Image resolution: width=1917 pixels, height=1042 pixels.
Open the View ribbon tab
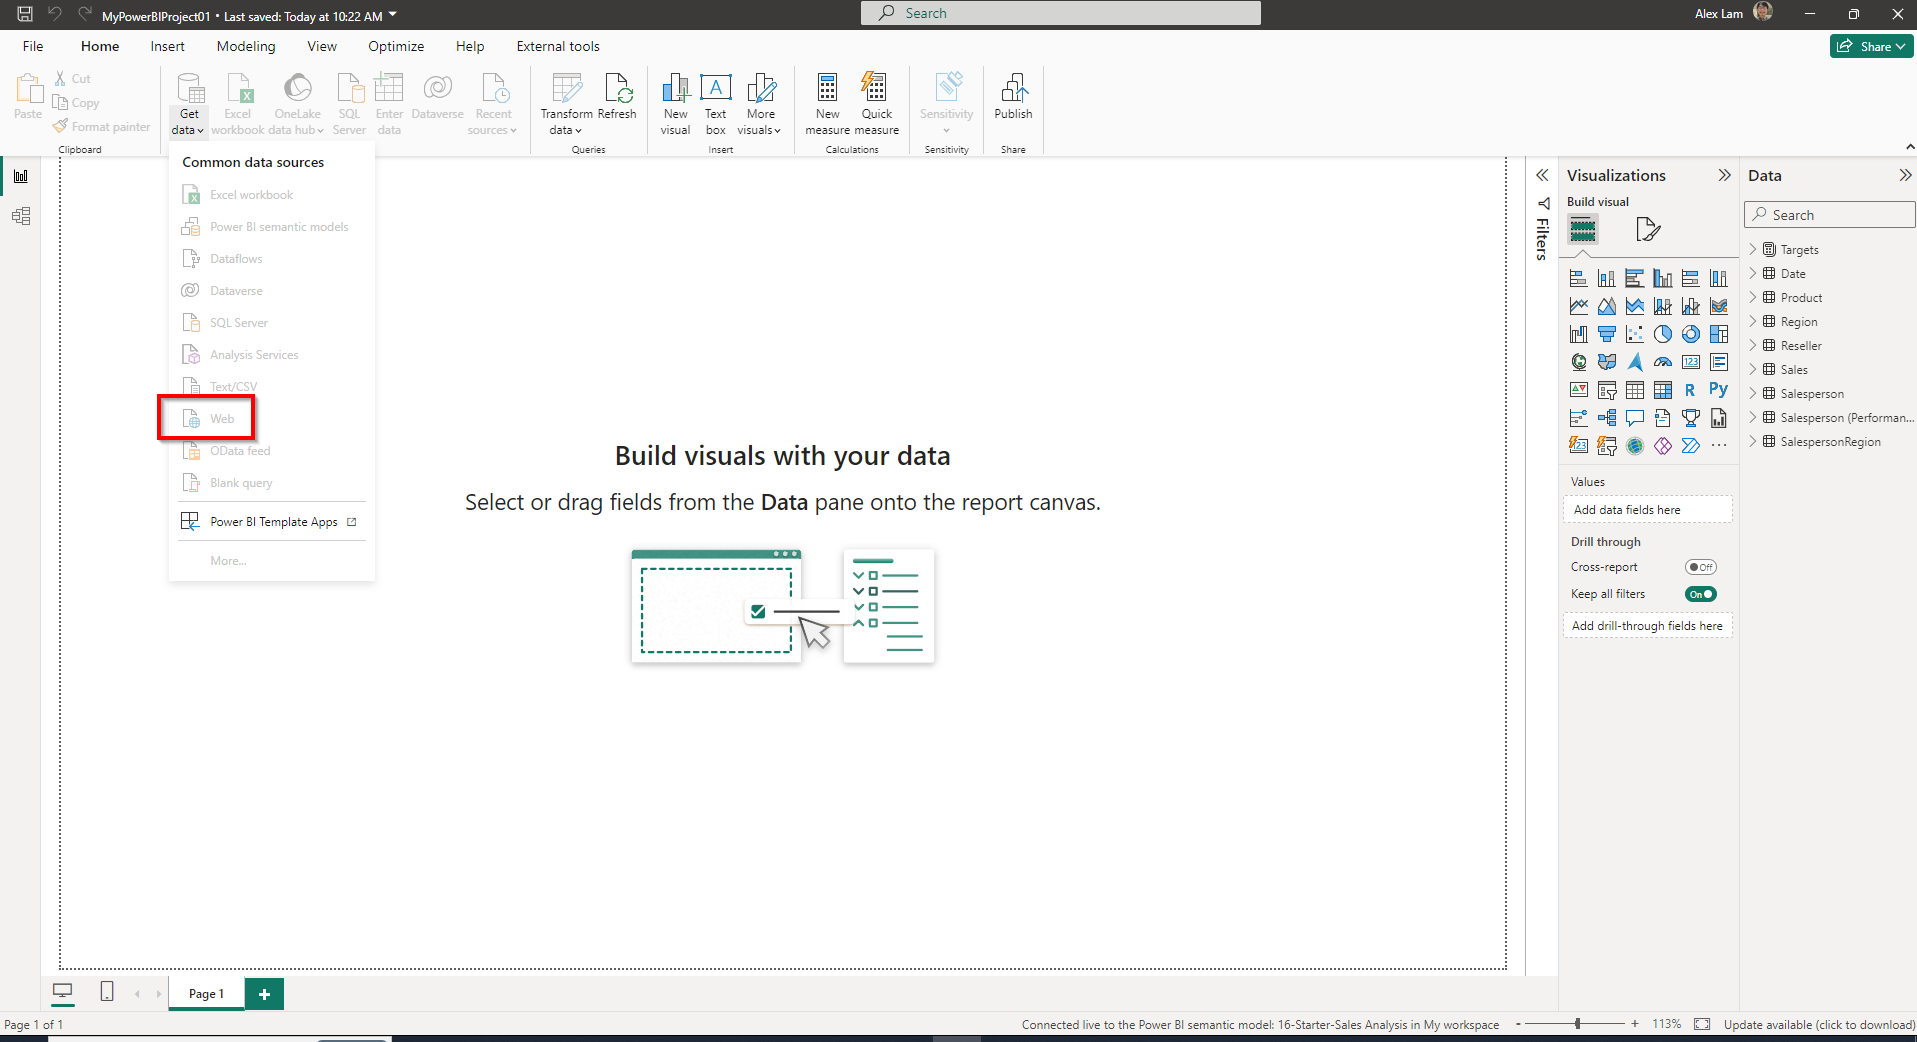point(322,46)
